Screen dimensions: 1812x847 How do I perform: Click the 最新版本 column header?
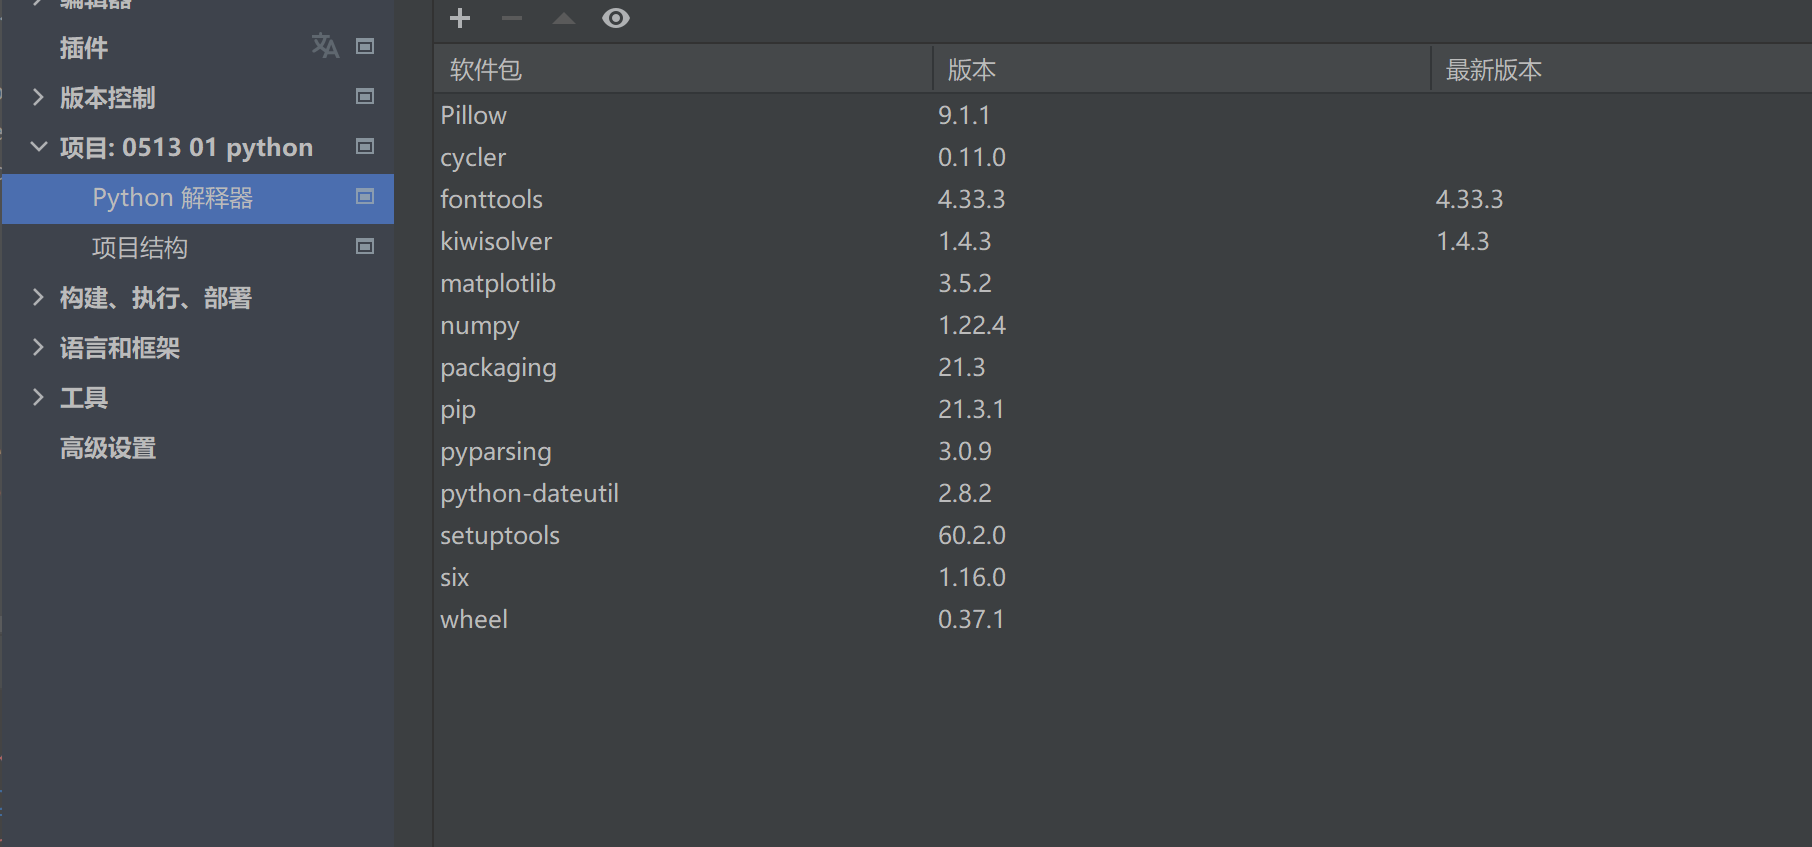coord(1494,70)
